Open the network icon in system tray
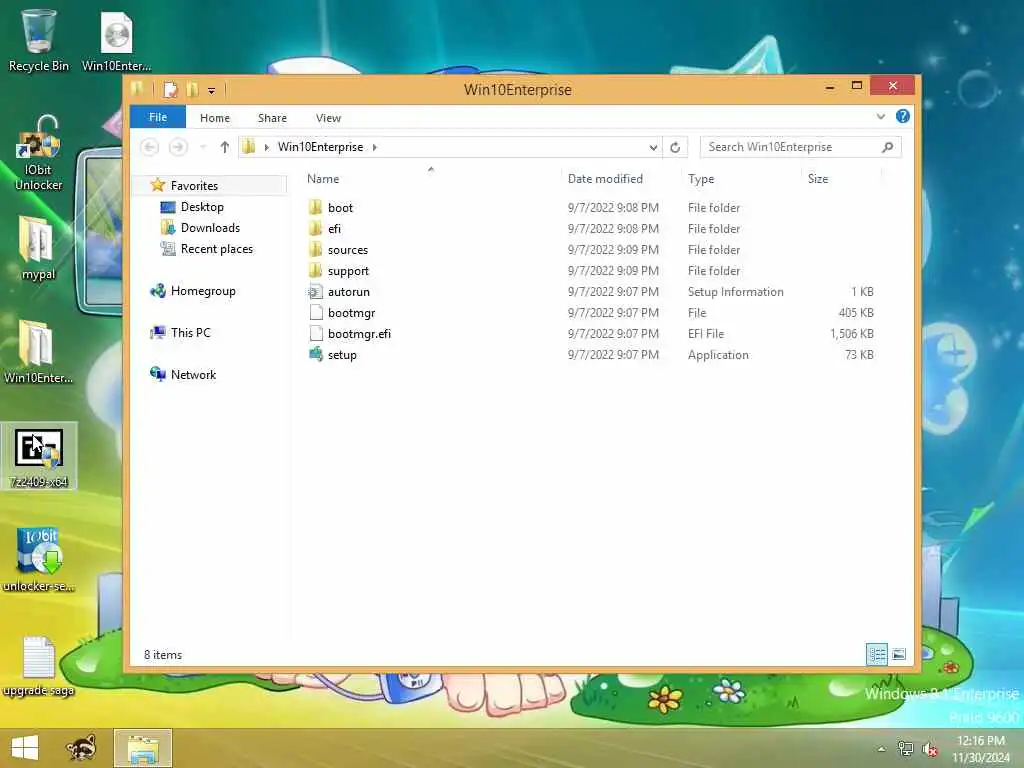1024x768 pixels. 905,748
